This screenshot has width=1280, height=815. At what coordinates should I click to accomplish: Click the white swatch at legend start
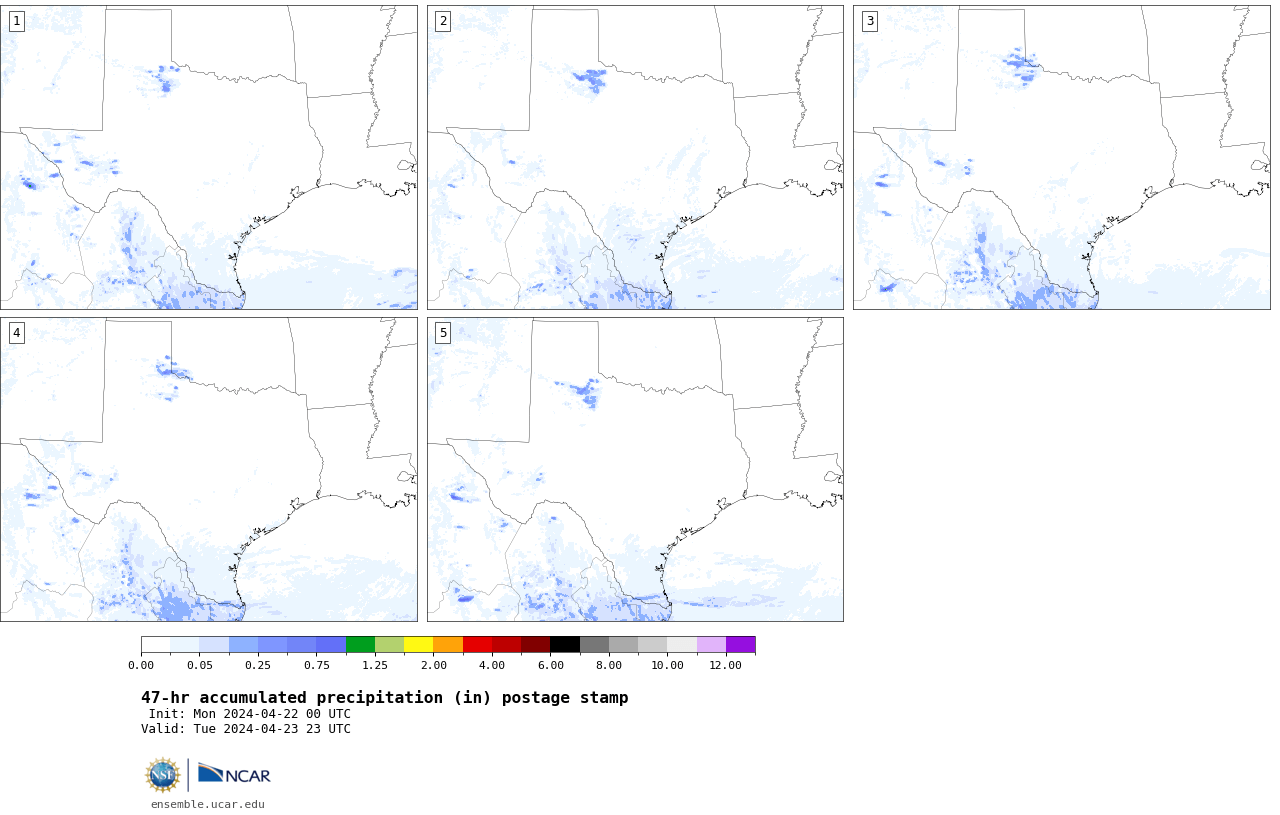[155, 645]
